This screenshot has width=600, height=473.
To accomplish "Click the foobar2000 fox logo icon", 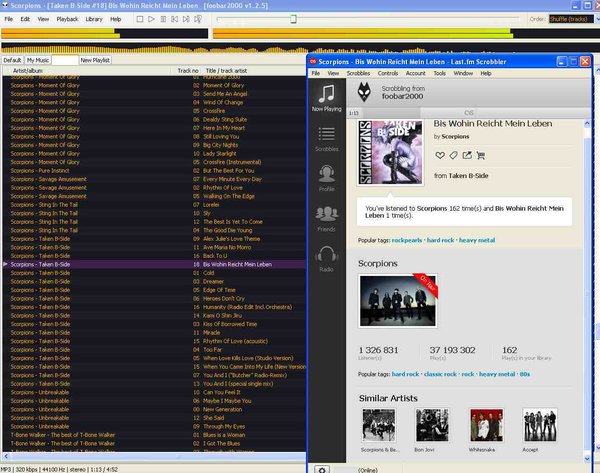I will click(x=364, y=92).
